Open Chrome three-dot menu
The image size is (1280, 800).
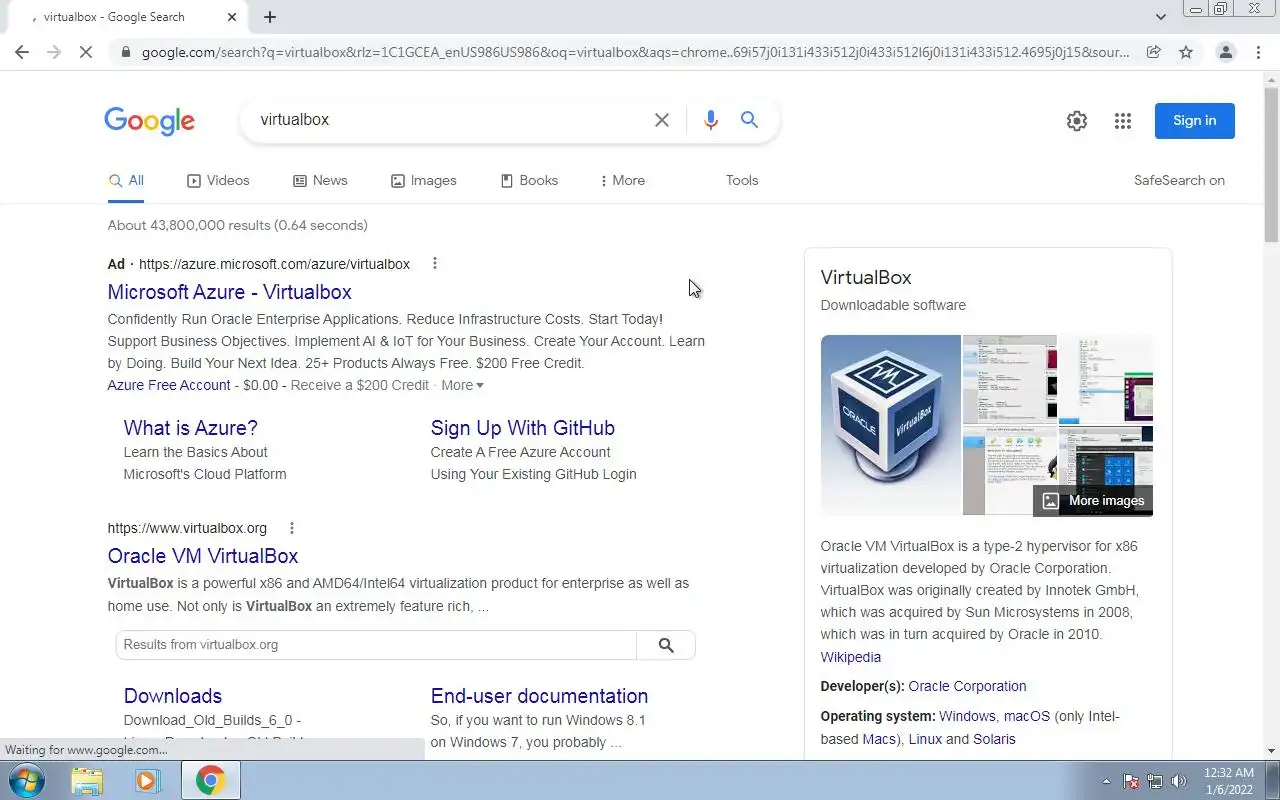coord(1258,52)
